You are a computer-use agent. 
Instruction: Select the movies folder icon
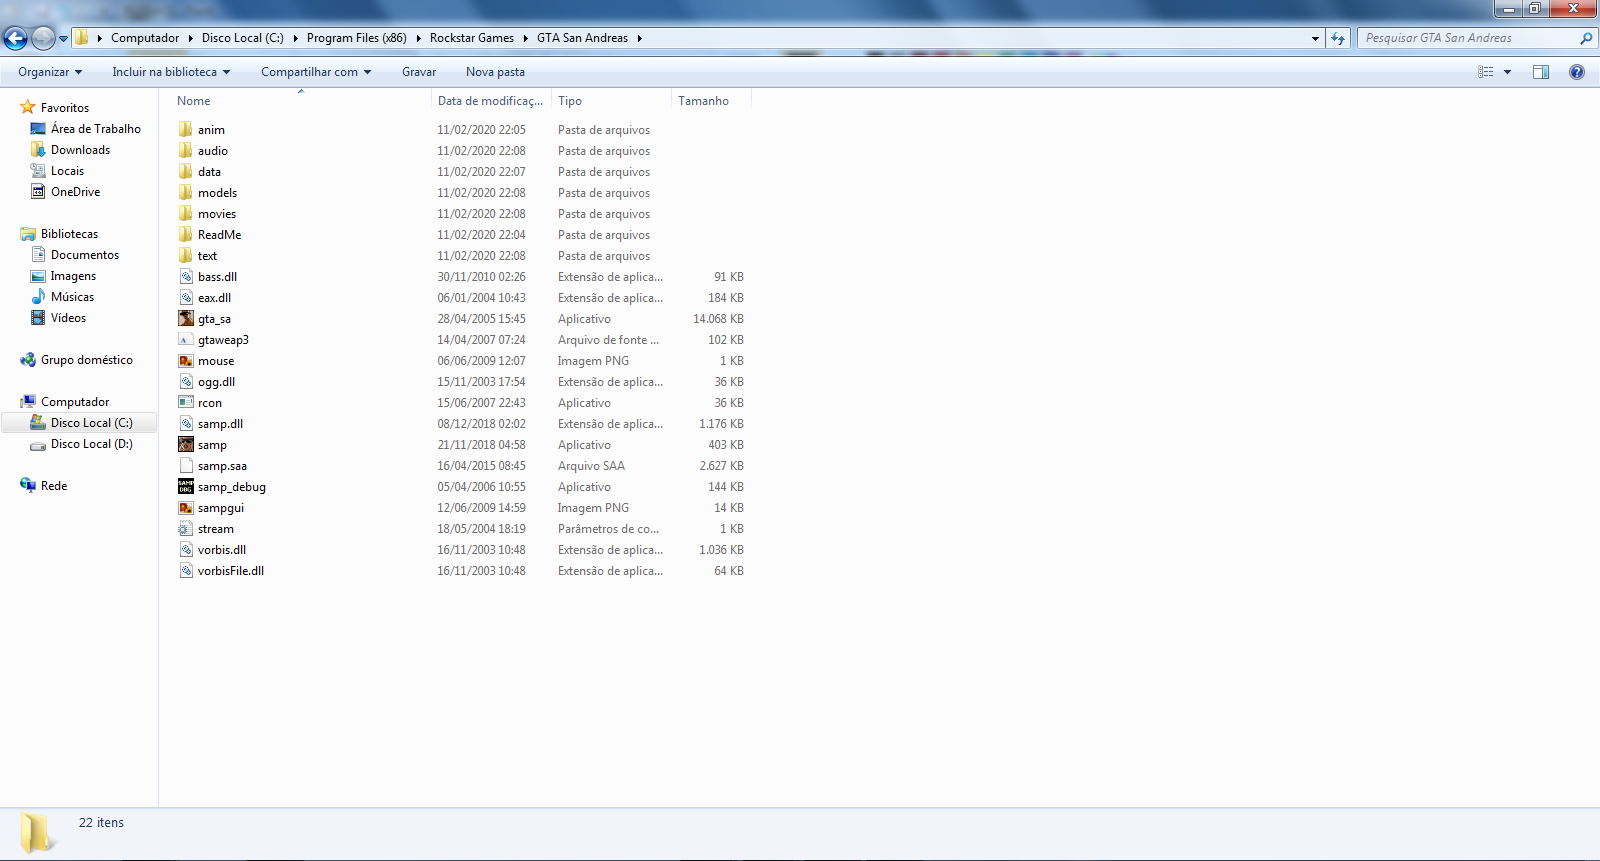click(186, 213)
